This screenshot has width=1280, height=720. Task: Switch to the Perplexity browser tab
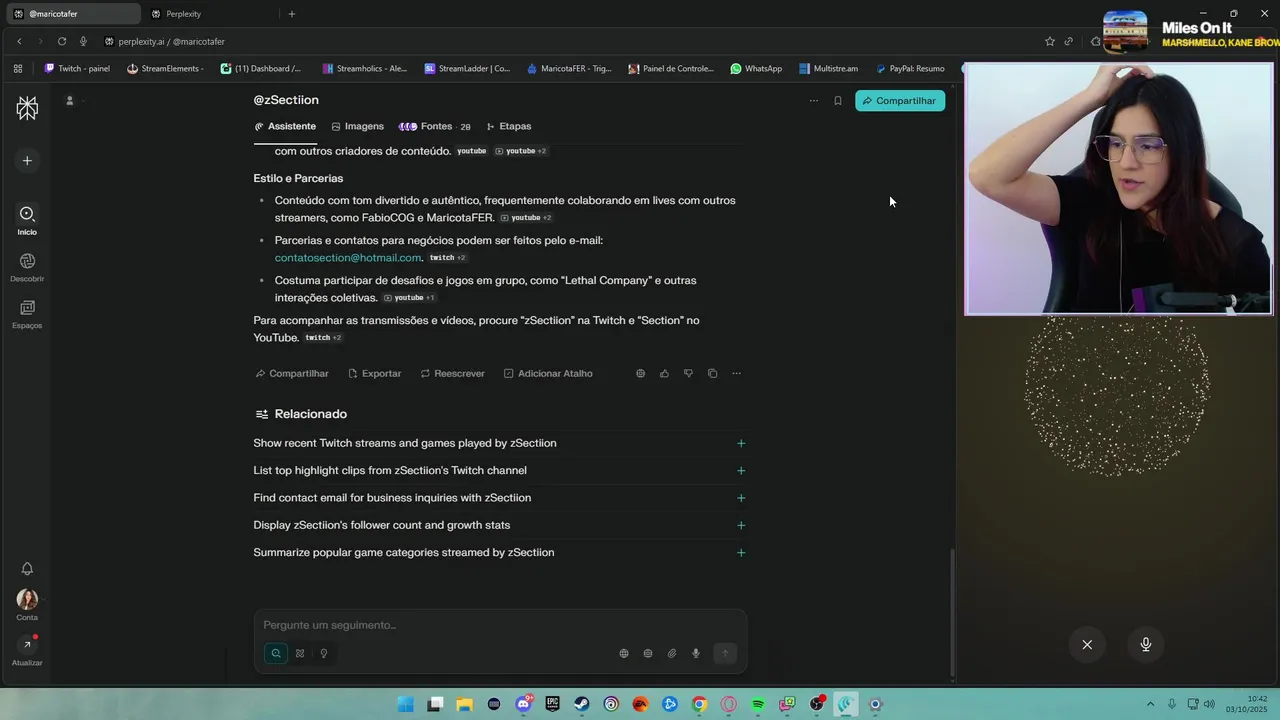pos(208,14)
